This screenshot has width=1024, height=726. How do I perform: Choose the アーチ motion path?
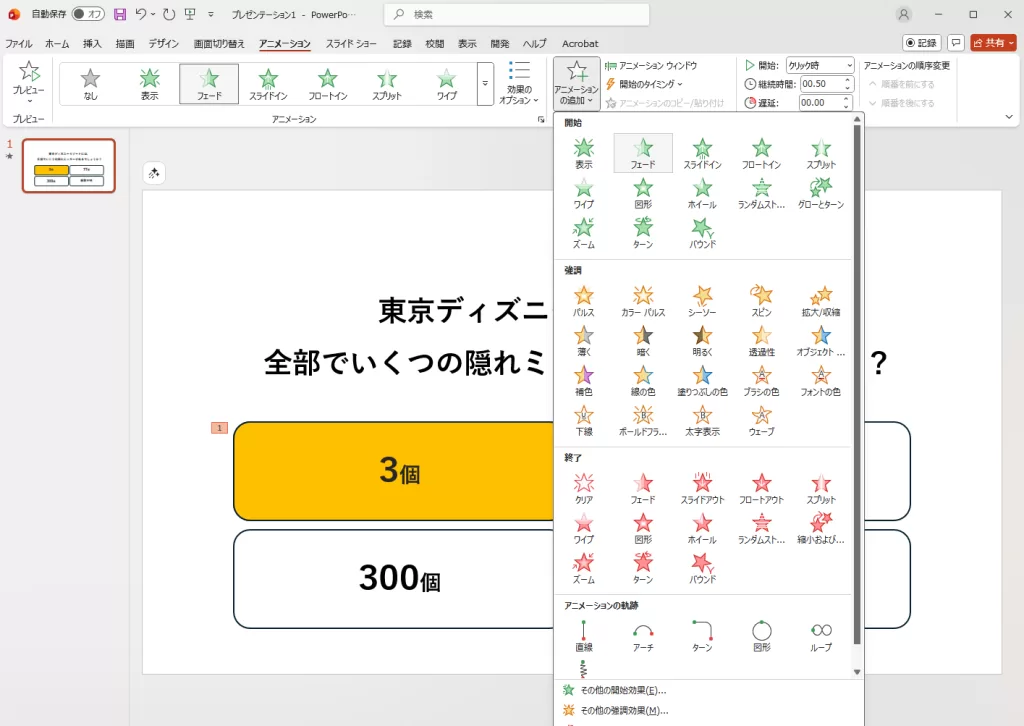[x=643, y=635]
